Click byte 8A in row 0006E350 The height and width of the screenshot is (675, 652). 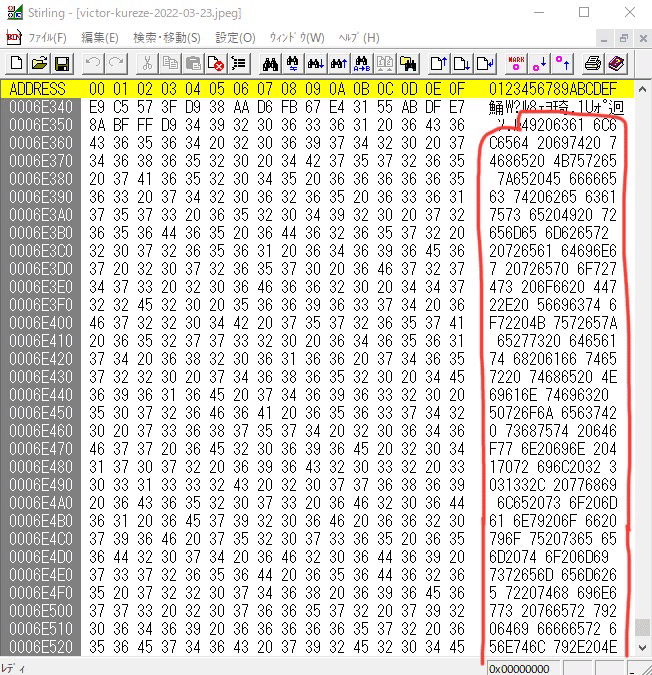point(97,125)
